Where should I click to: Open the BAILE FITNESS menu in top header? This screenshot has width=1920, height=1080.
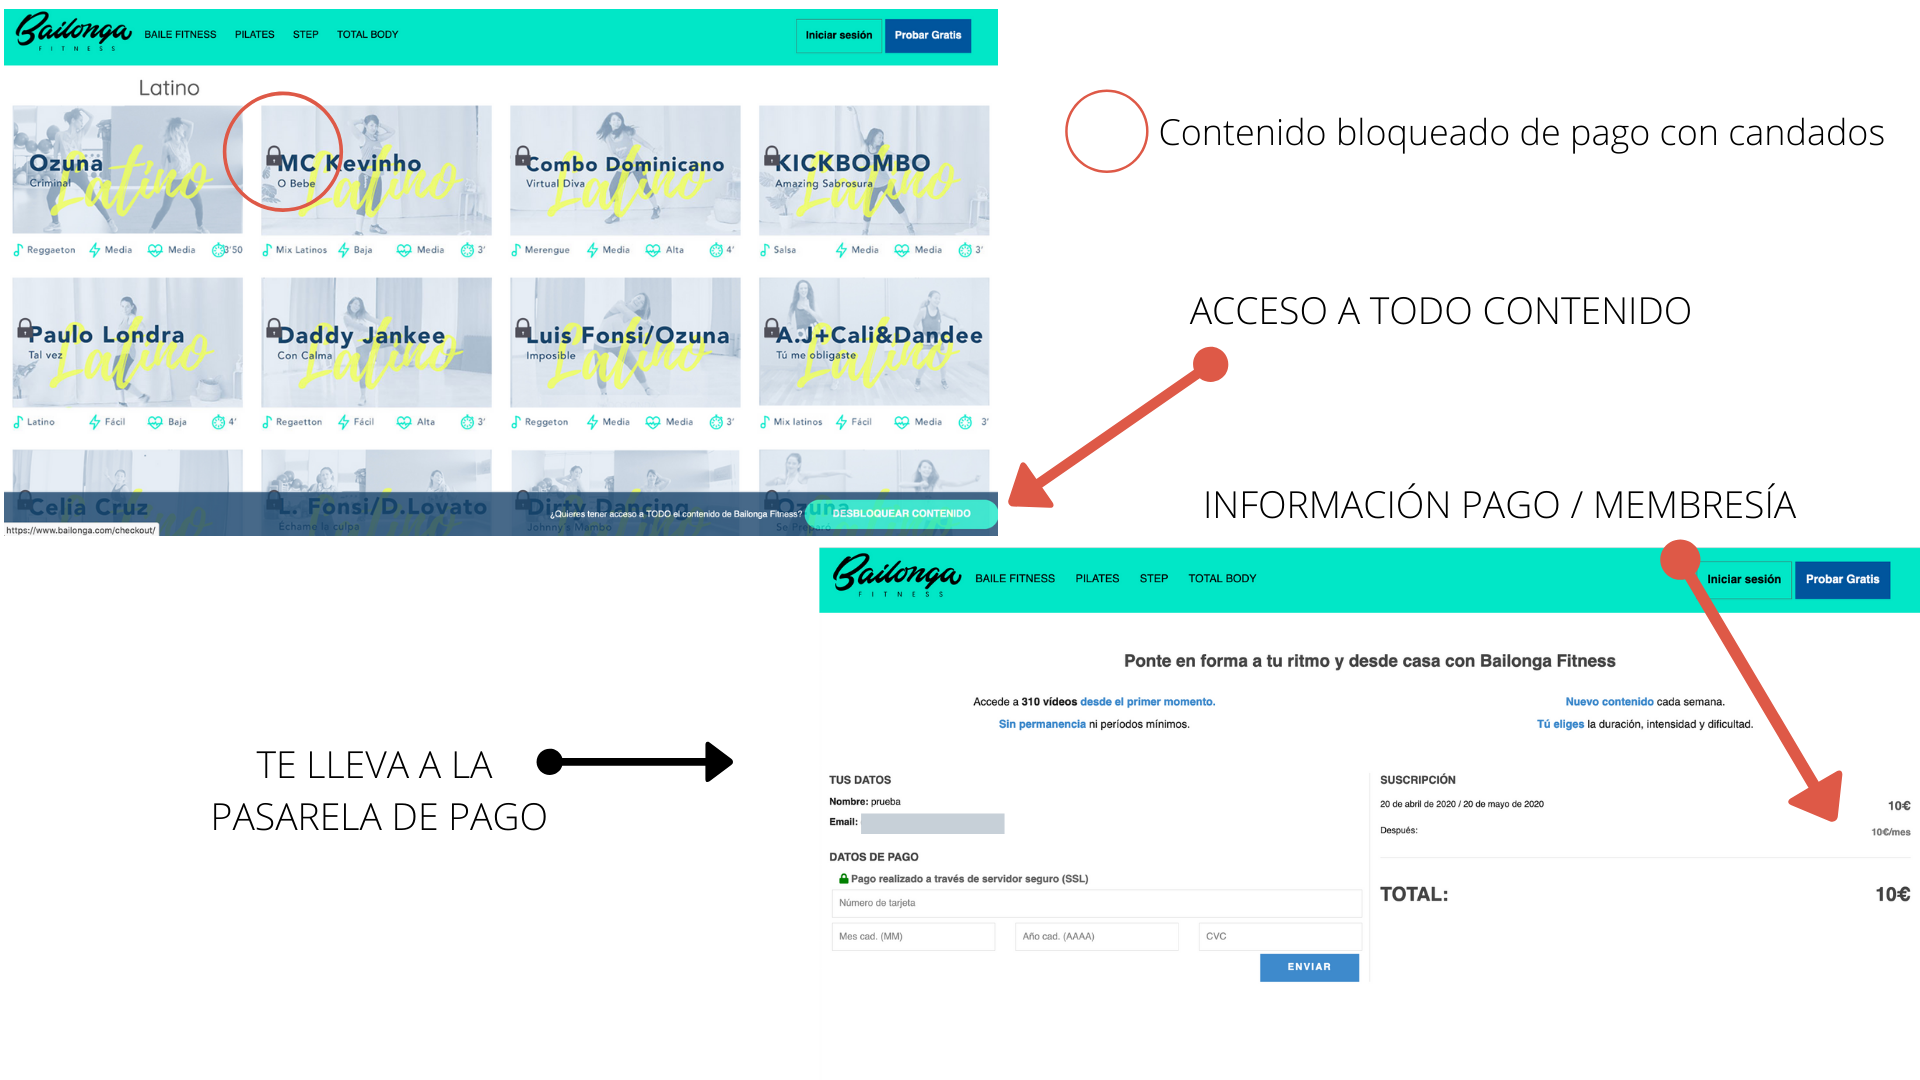coord(180,35)
